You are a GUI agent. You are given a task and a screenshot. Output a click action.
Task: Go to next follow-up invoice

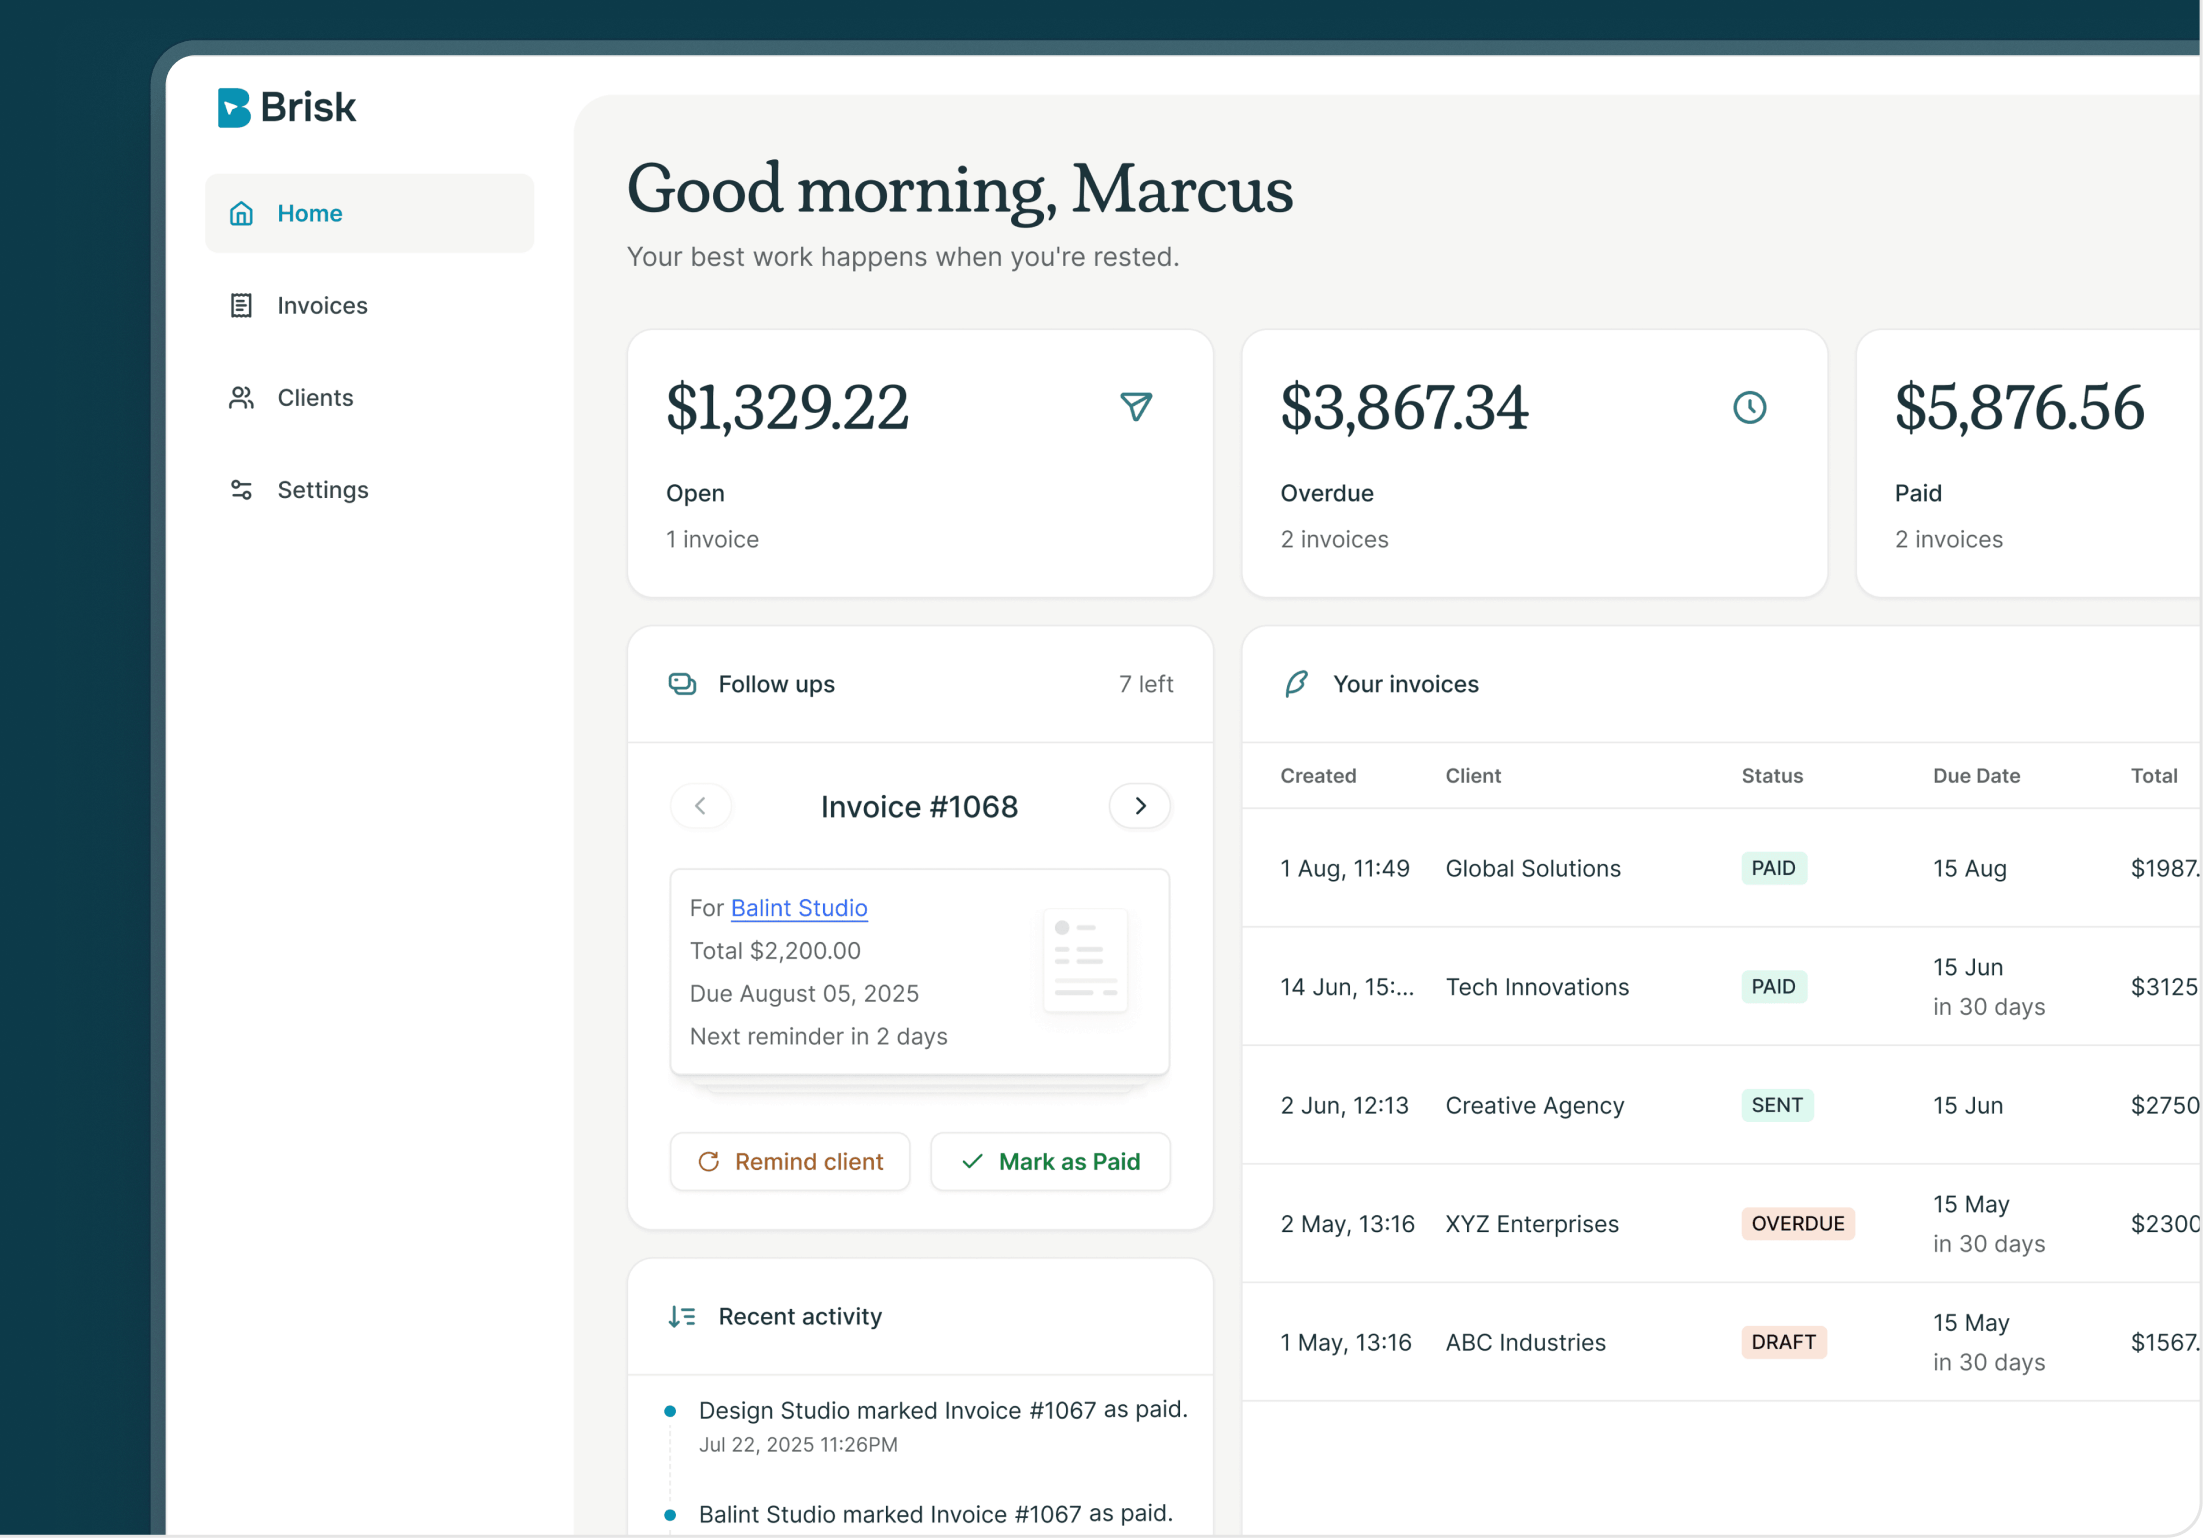click(x=1140, y=806)
